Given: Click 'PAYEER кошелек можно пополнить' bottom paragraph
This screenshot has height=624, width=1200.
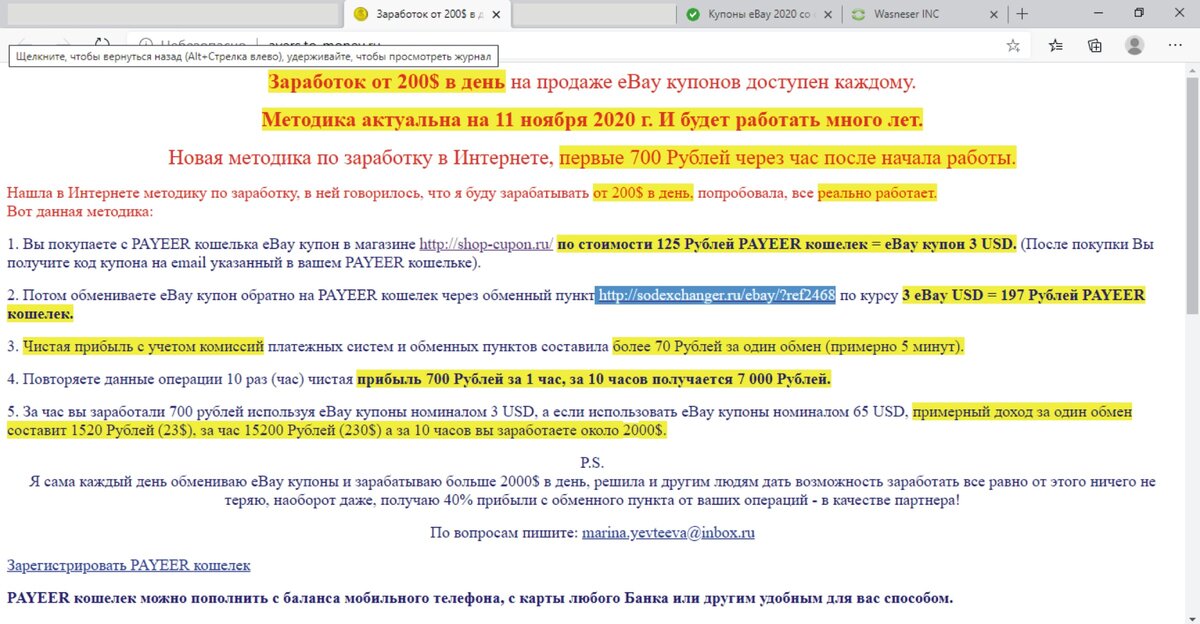Looking at the screenshot, I should tap(480, 599).
